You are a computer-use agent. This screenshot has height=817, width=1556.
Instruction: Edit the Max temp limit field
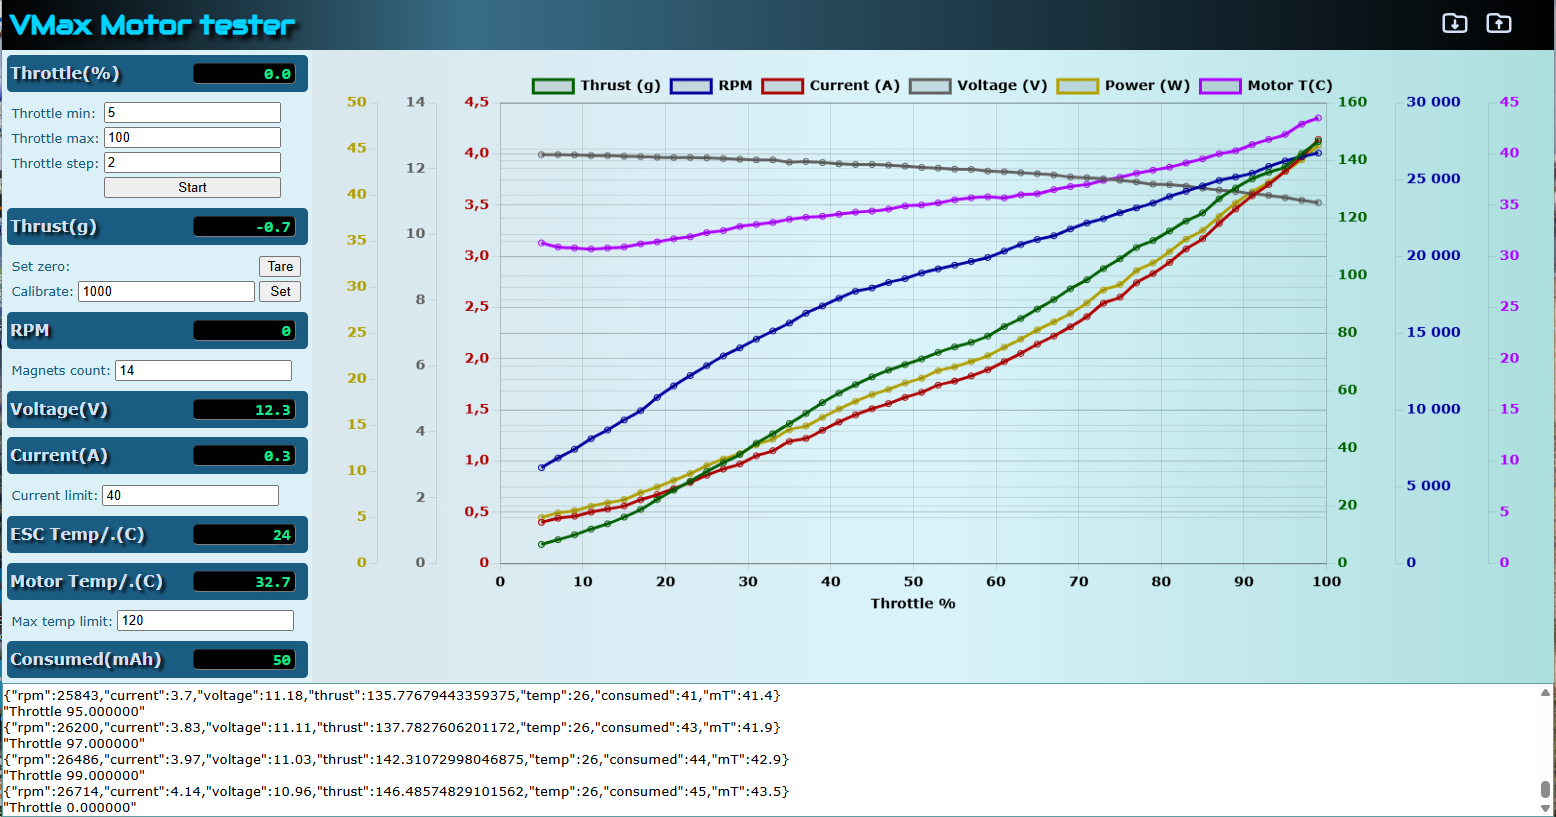(x=205, y=620)
